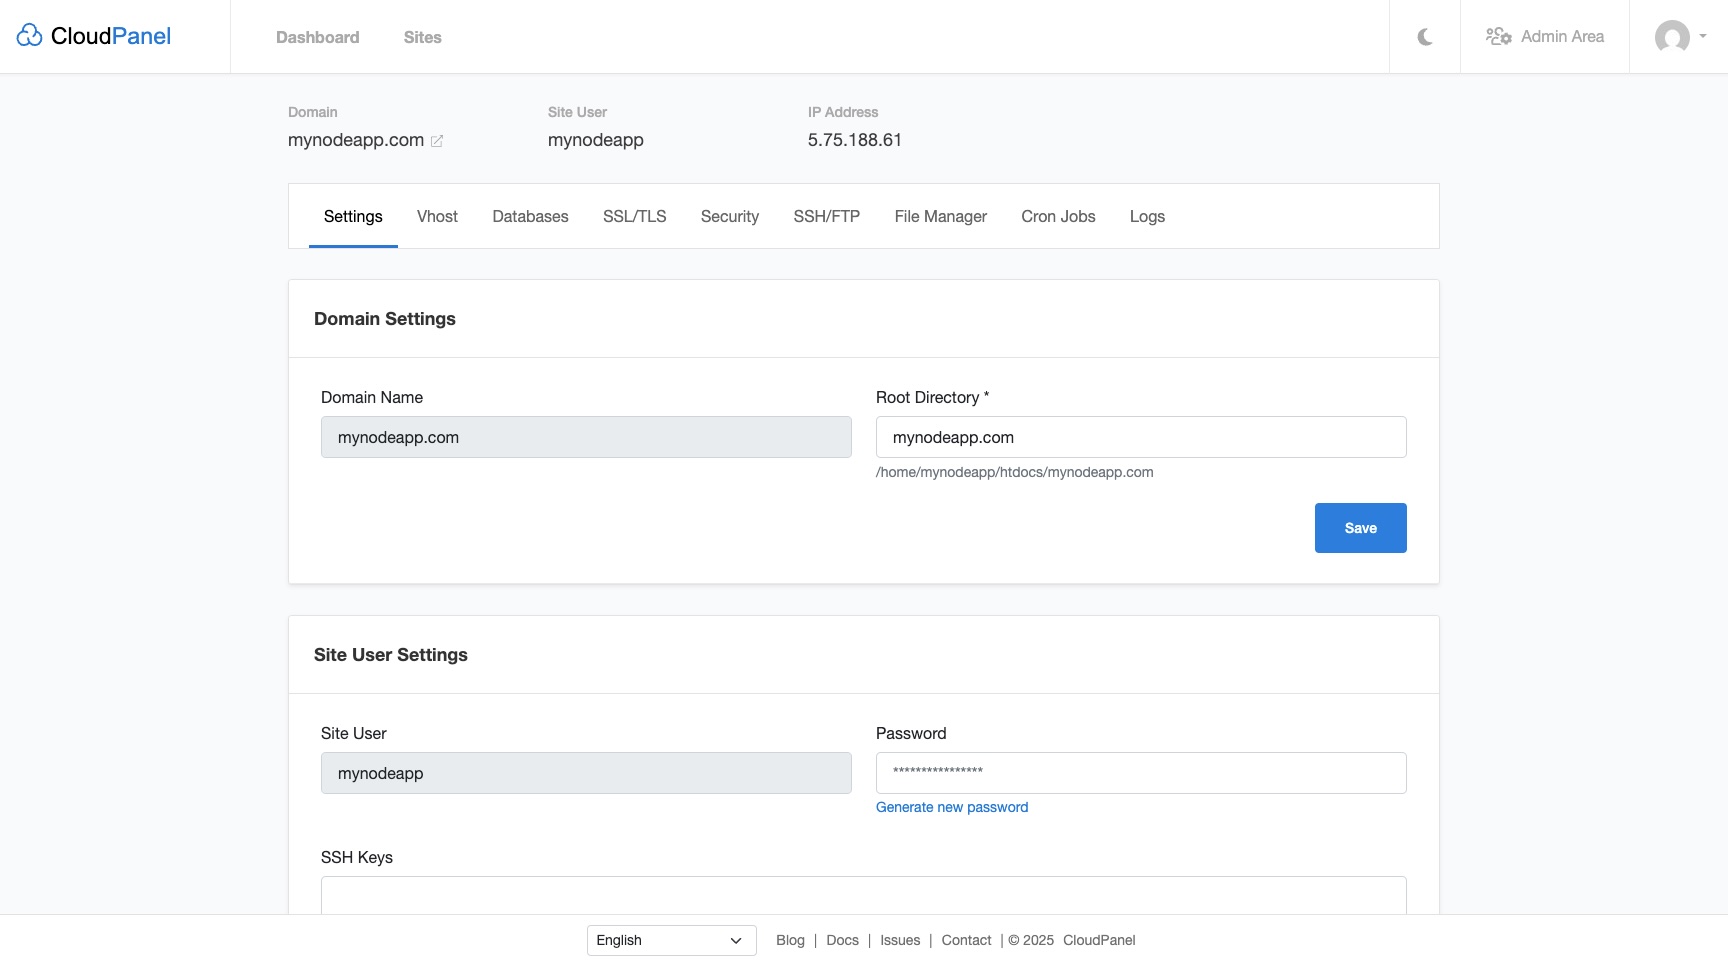This screenshot has width=1728, height=962.
Task: Select the File Manager tab
Action: [940, 217]
